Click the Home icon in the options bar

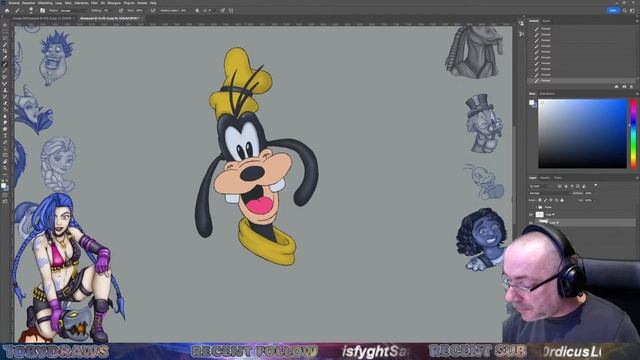(x=7, y=11)
